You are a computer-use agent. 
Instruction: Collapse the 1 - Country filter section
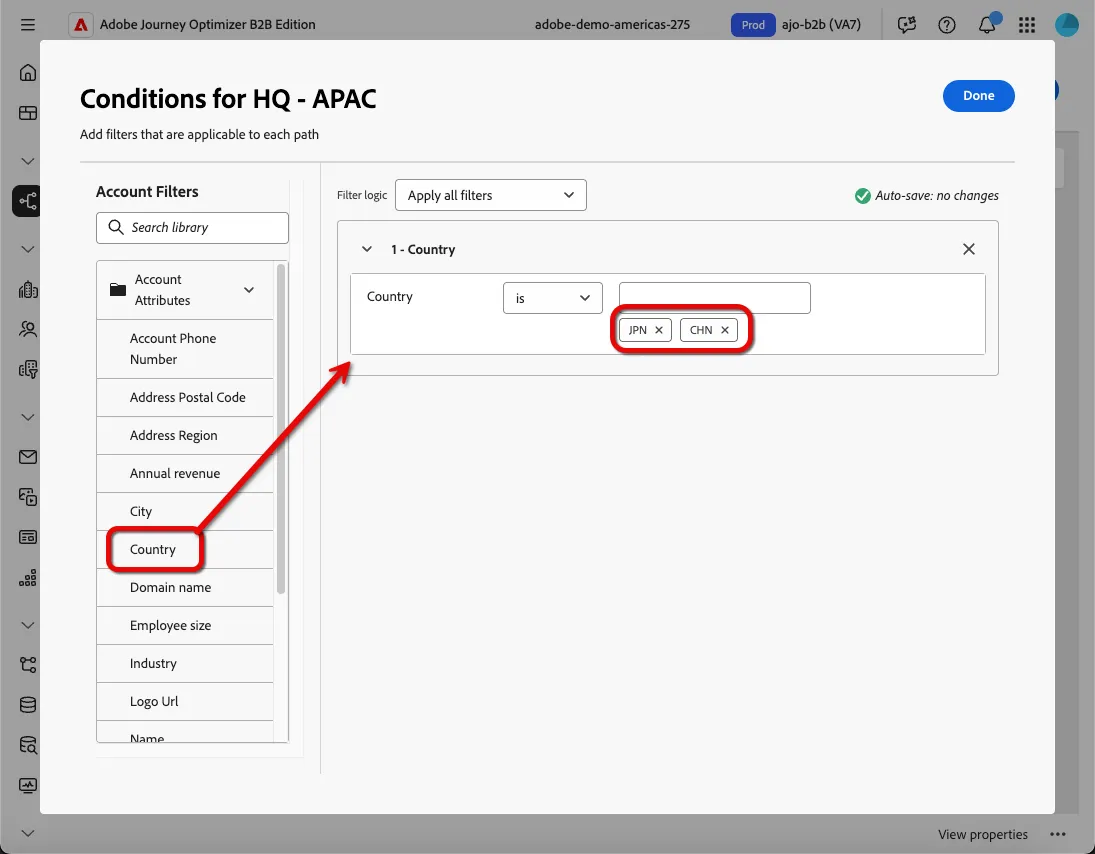tap(367, 249)
